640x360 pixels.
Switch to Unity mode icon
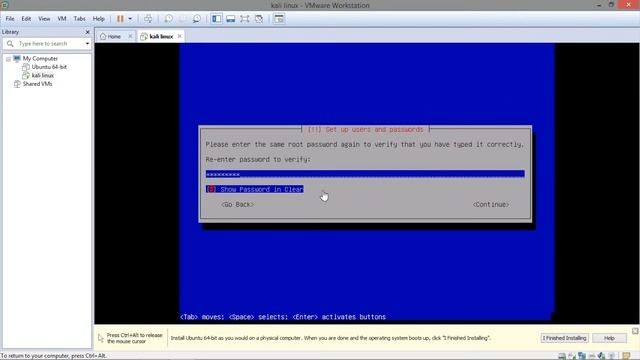259,19
